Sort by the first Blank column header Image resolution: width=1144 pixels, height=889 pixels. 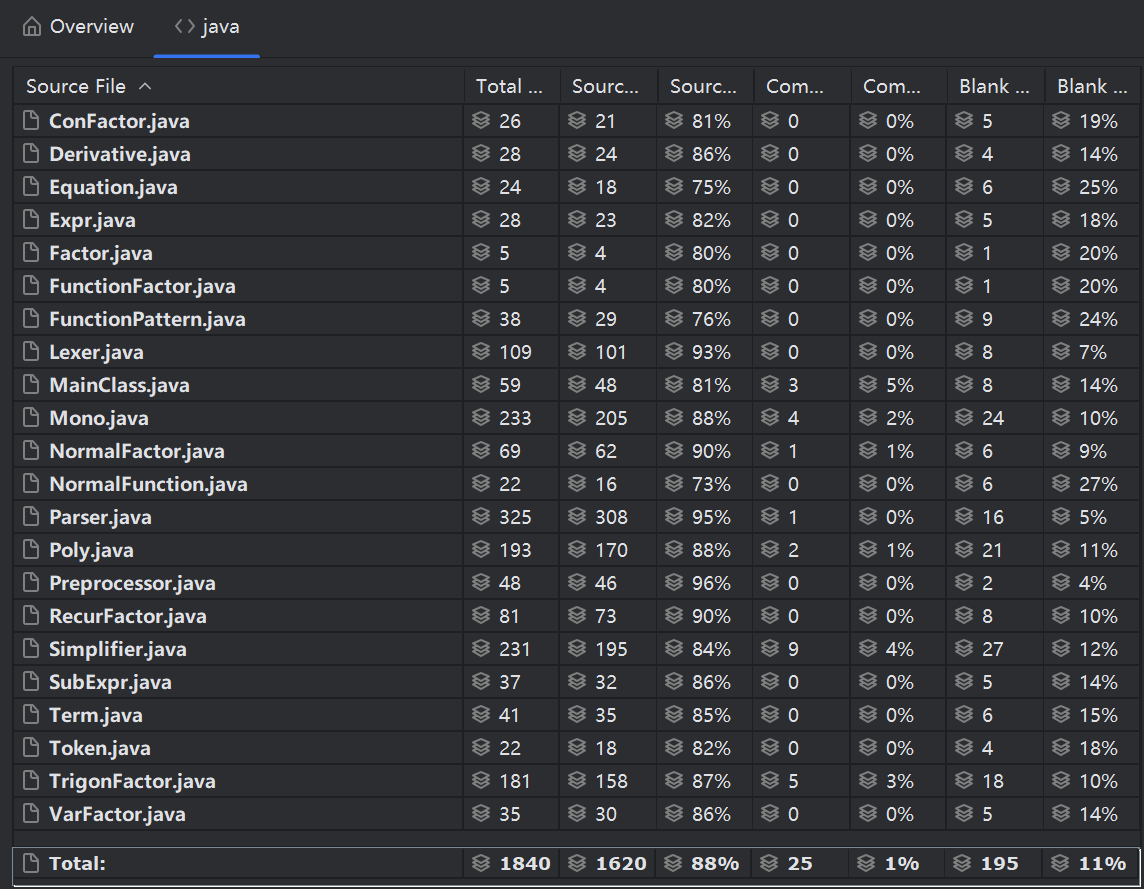pyautogui.click(x=994, y=87)
